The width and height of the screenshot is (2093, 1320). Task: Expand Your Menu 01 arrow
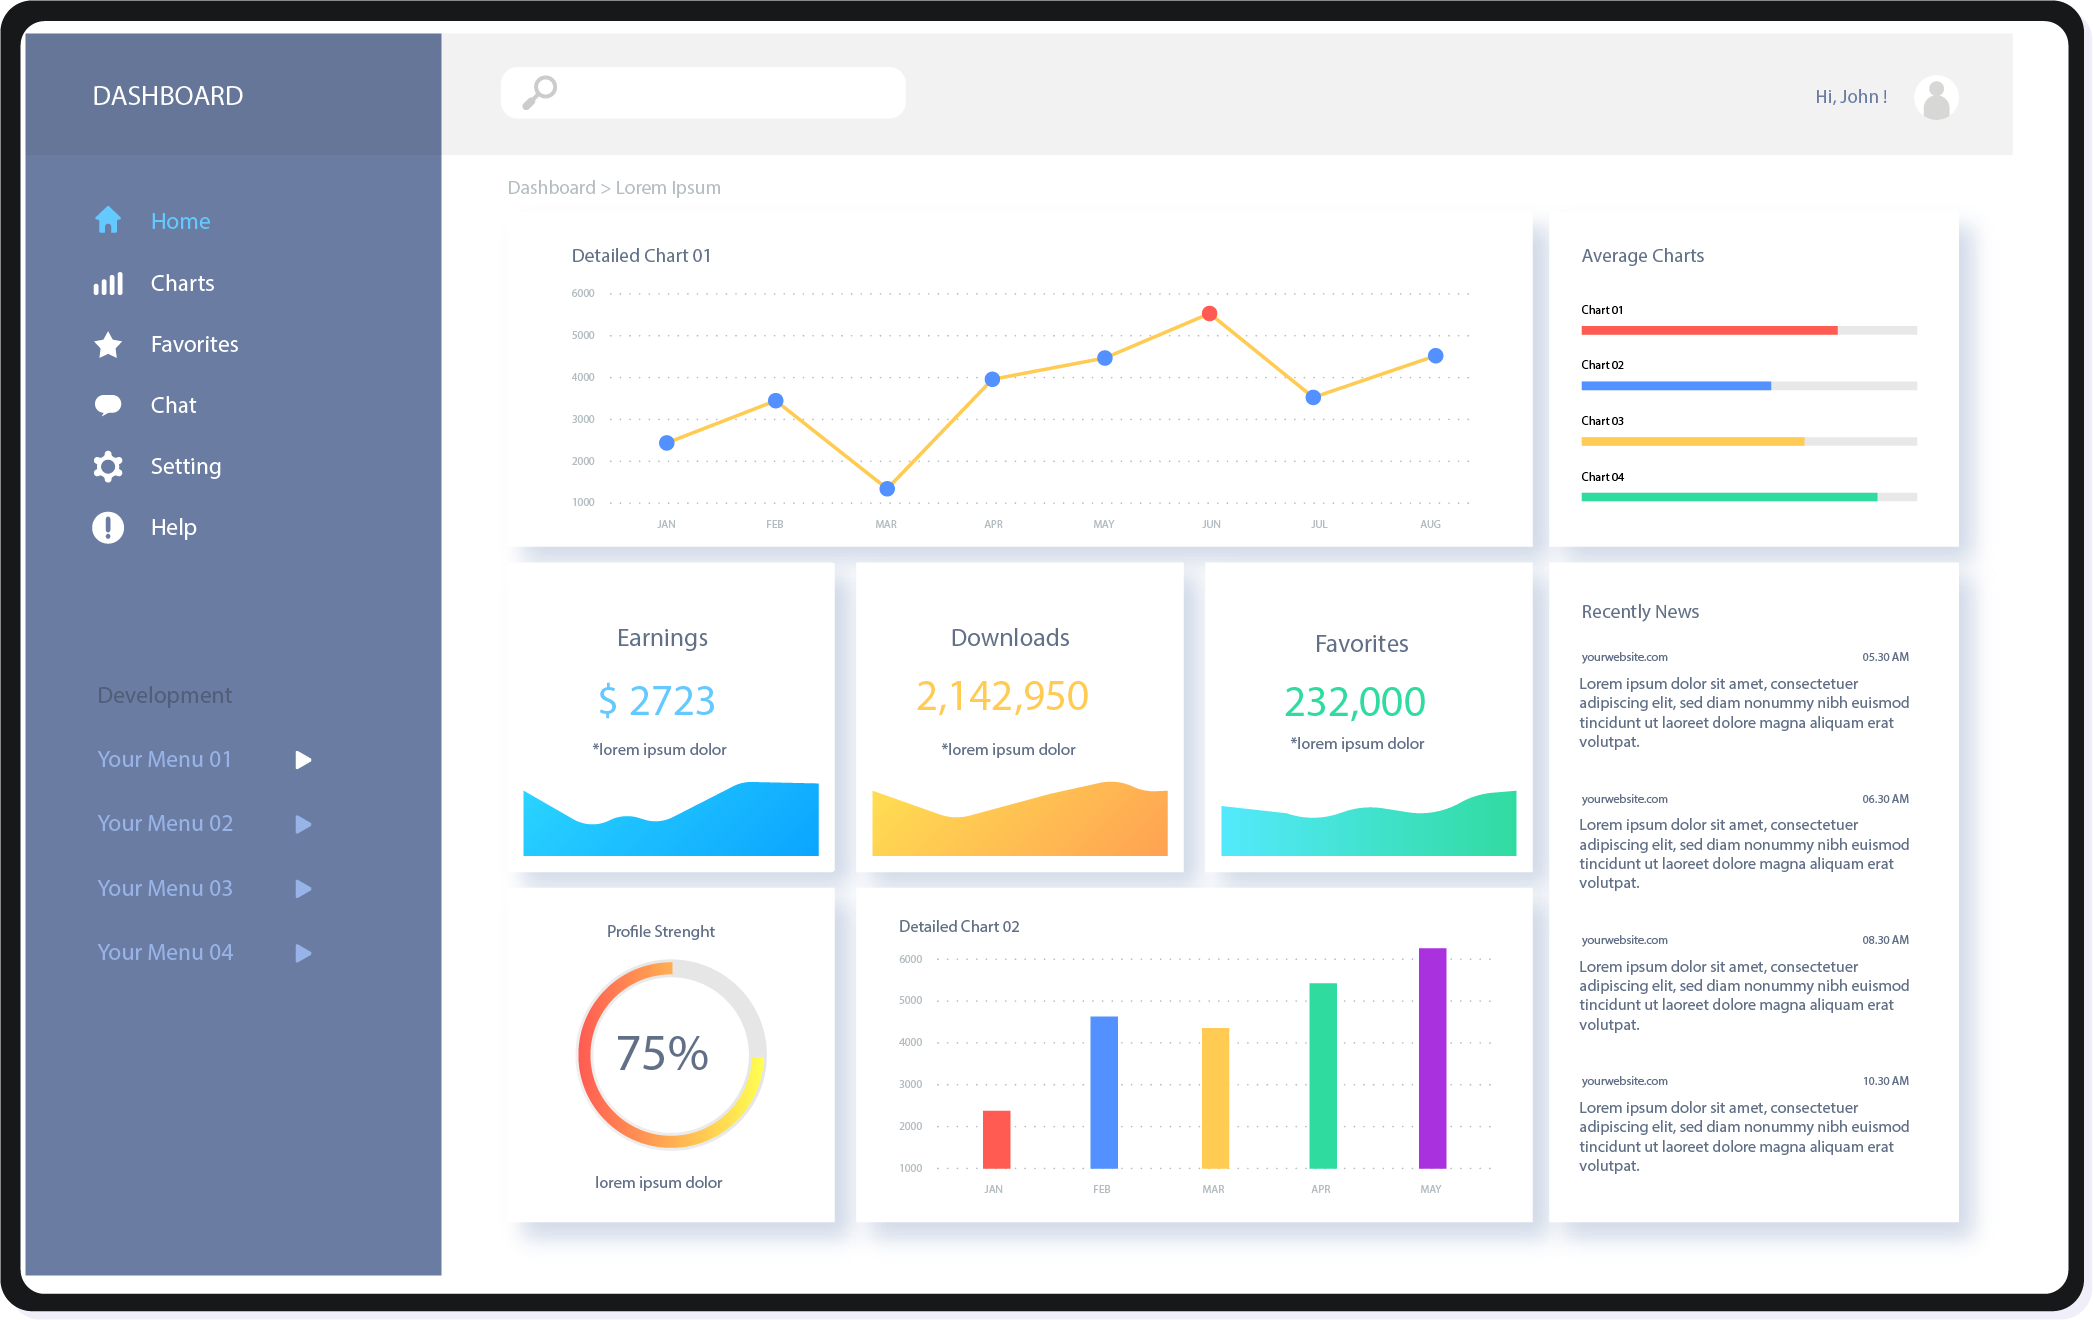coord(304,760)
